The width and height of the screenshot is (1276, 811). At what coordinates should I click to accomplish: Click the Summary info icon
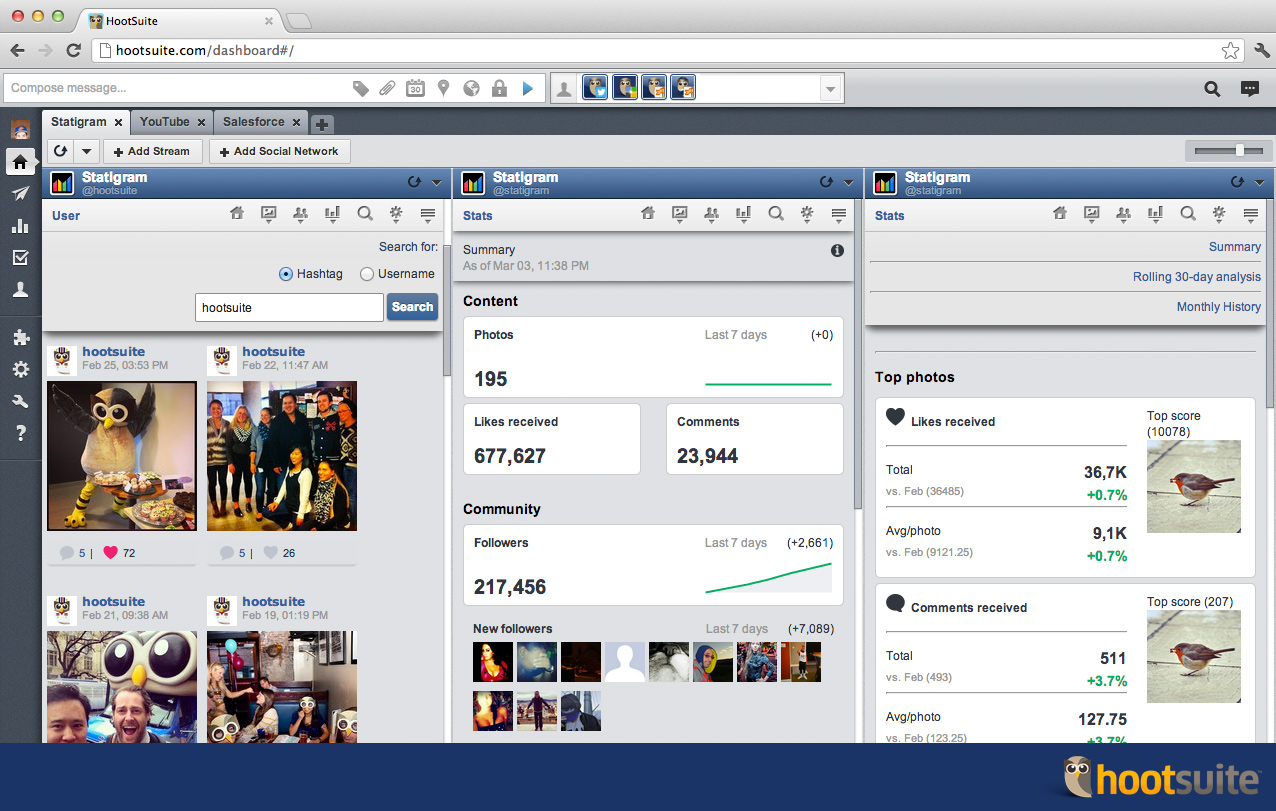click(x=838, y=251)
